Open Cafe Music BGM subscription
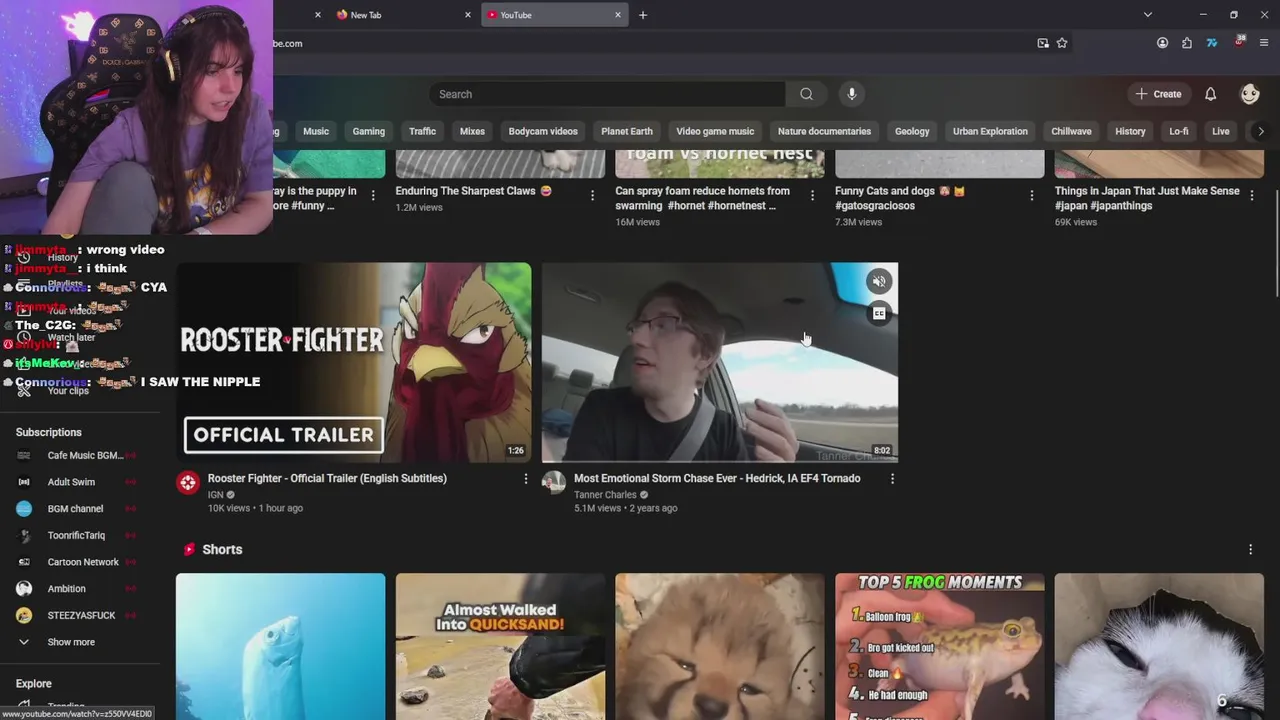 click(80, 455)
